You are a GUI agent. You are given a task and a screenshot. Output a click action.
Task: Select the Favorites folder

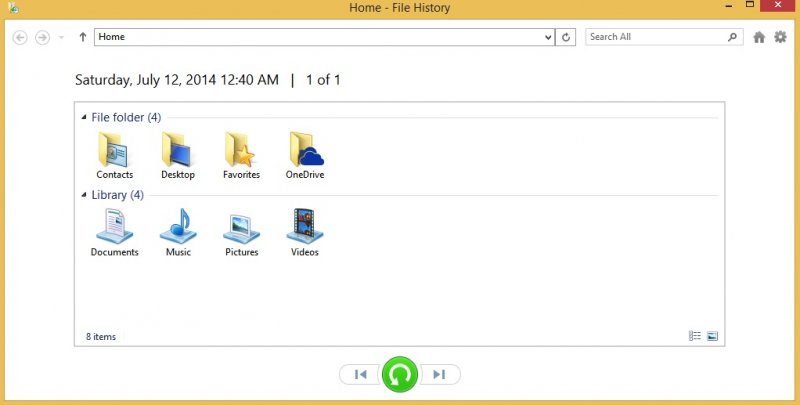click(241, 156)
